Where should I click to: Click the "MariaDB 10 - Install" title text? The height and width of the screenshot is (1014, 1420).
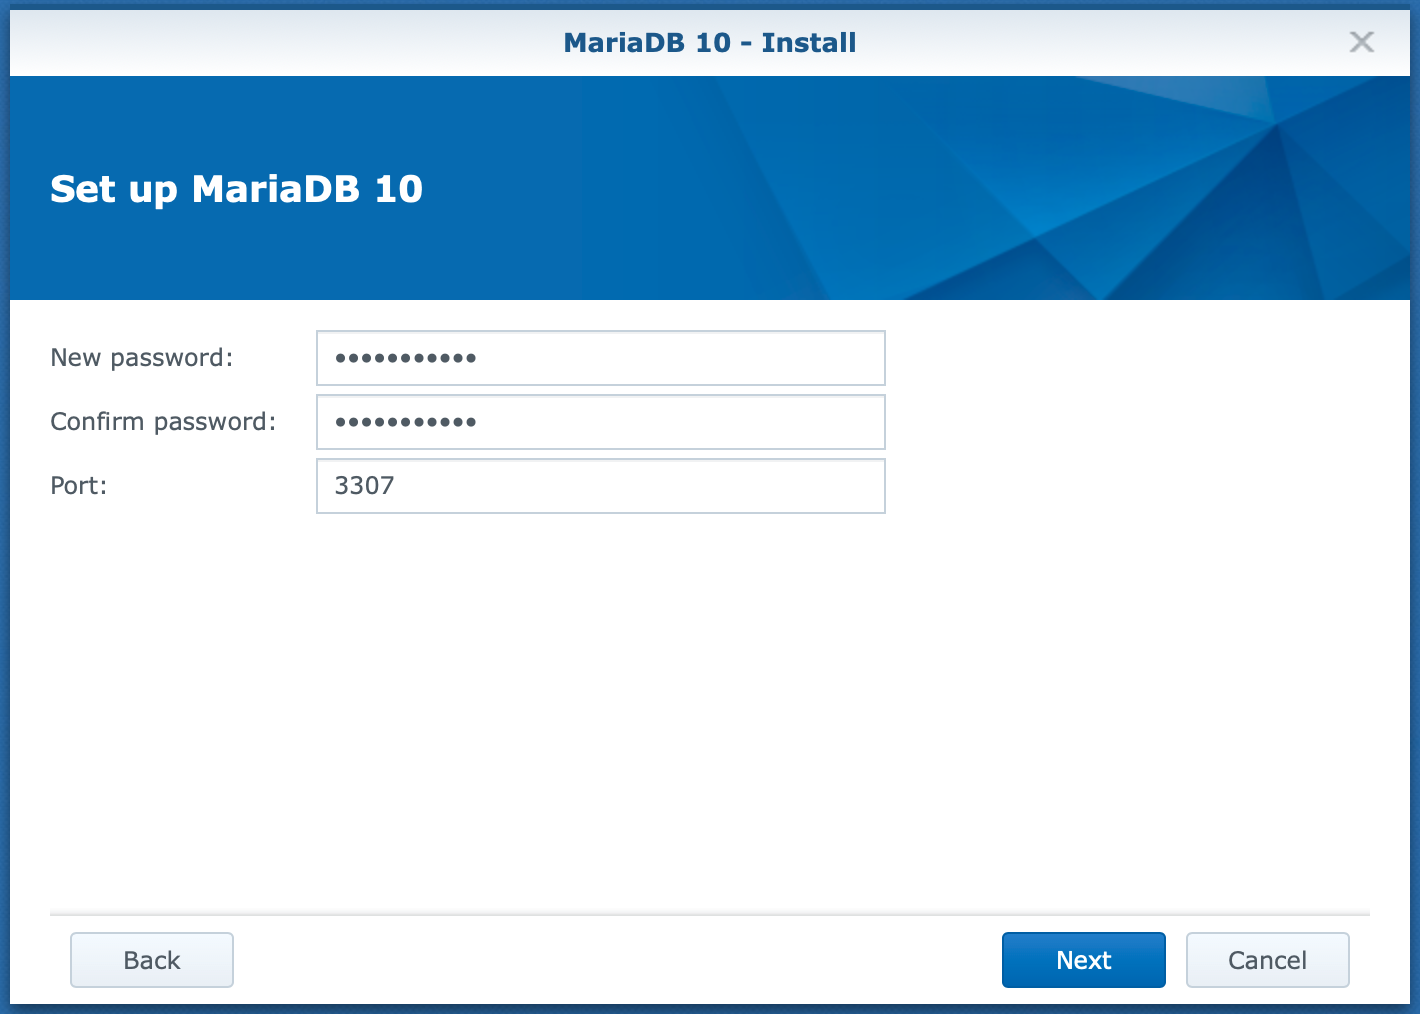pos(710,42)
